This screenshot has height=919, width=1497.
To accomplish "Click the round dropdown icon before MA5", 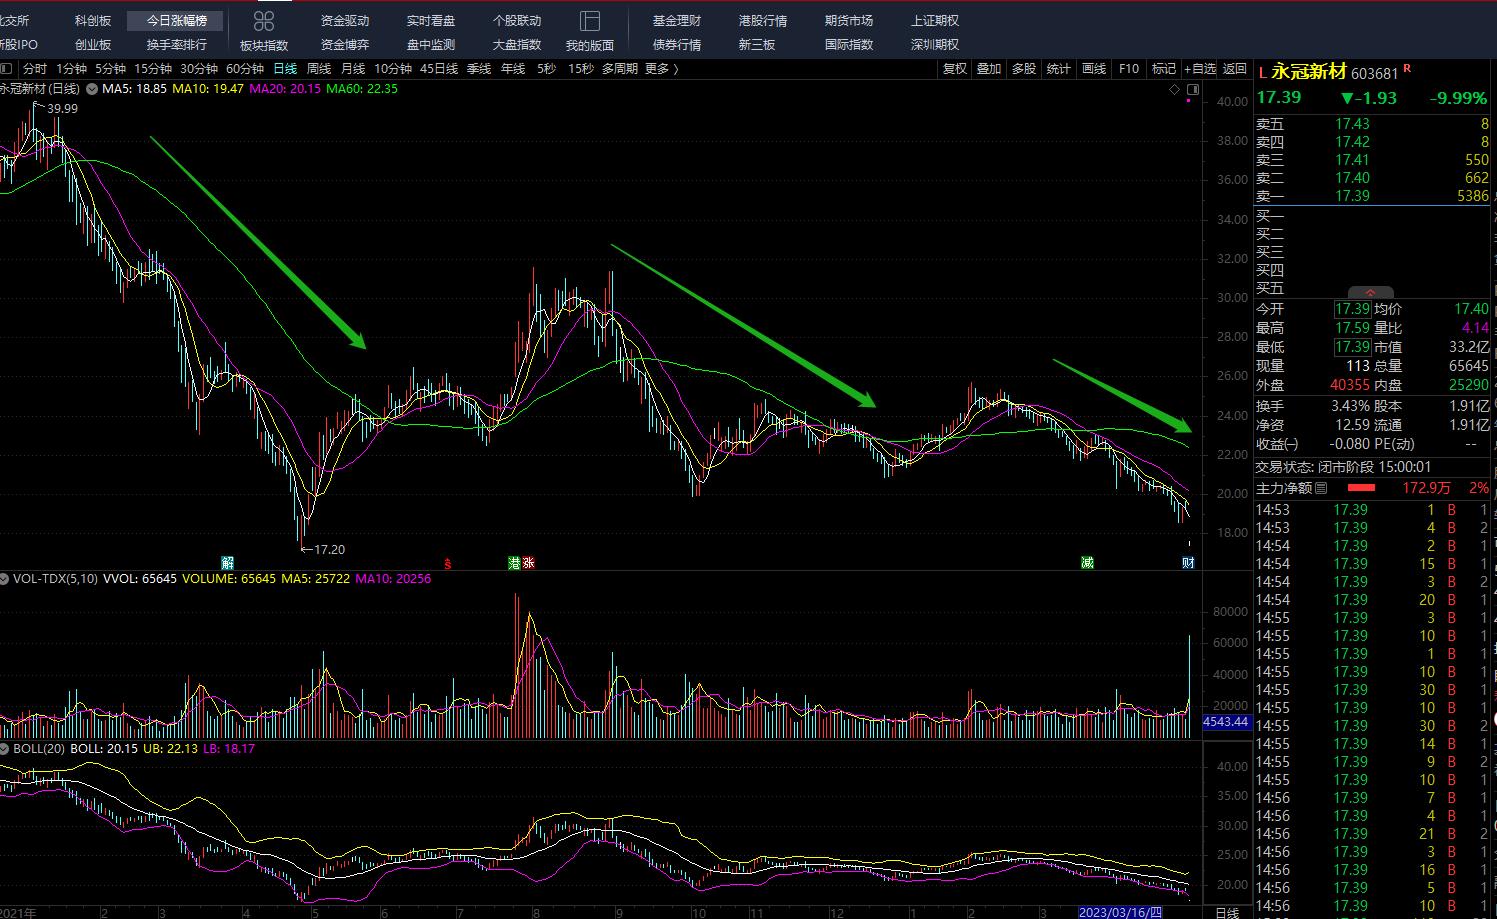I will (x=92, y=89).
